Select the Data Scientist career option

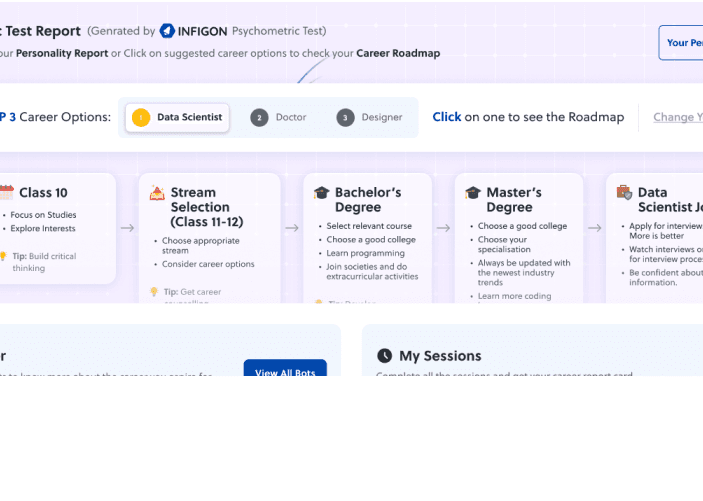pyautogui.click(x=177, y=118)
